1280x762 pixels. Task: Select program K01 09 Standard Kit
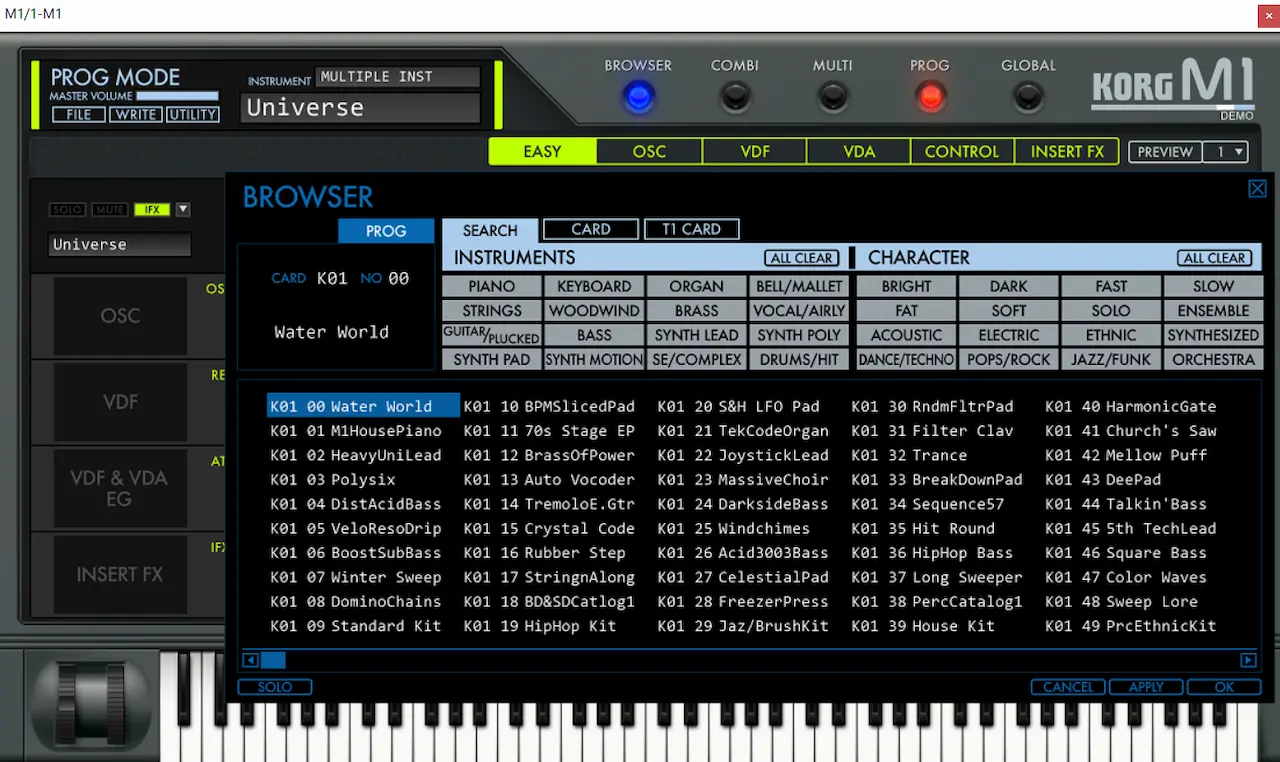(x=356, y=626)
